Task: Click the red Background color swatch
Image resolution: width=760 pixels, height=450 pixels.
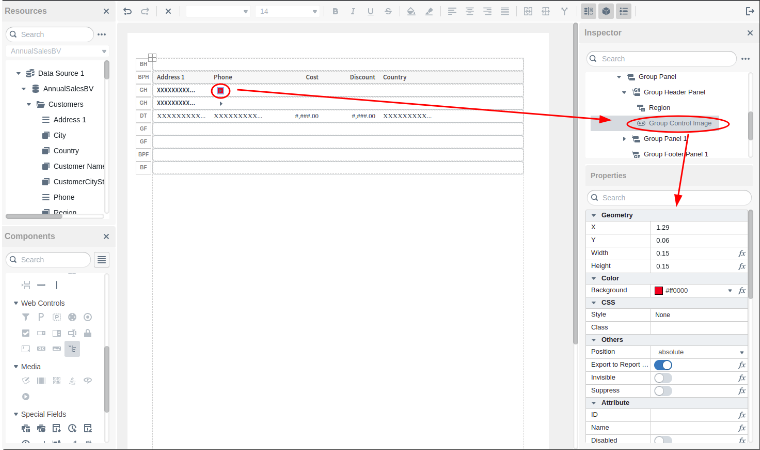Action: pos(658,290)
